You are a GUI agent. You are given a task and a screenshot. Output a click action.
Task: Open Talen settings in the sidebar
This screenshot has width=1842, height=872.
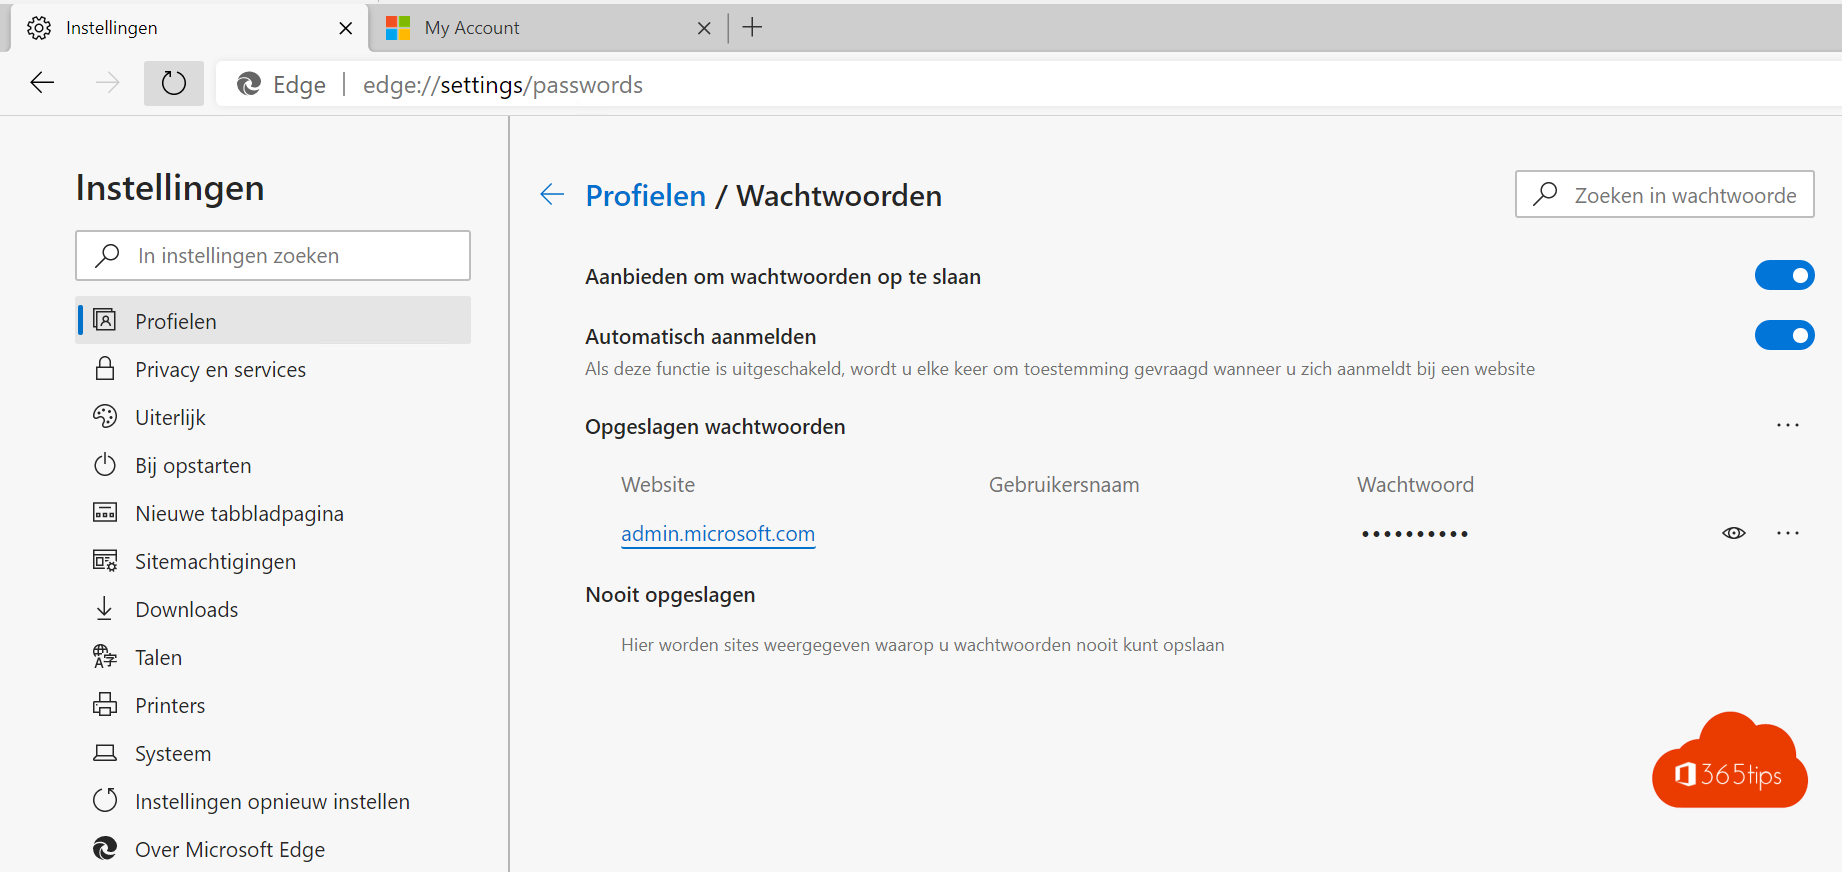pyautogui.click(x=273, y=657)
